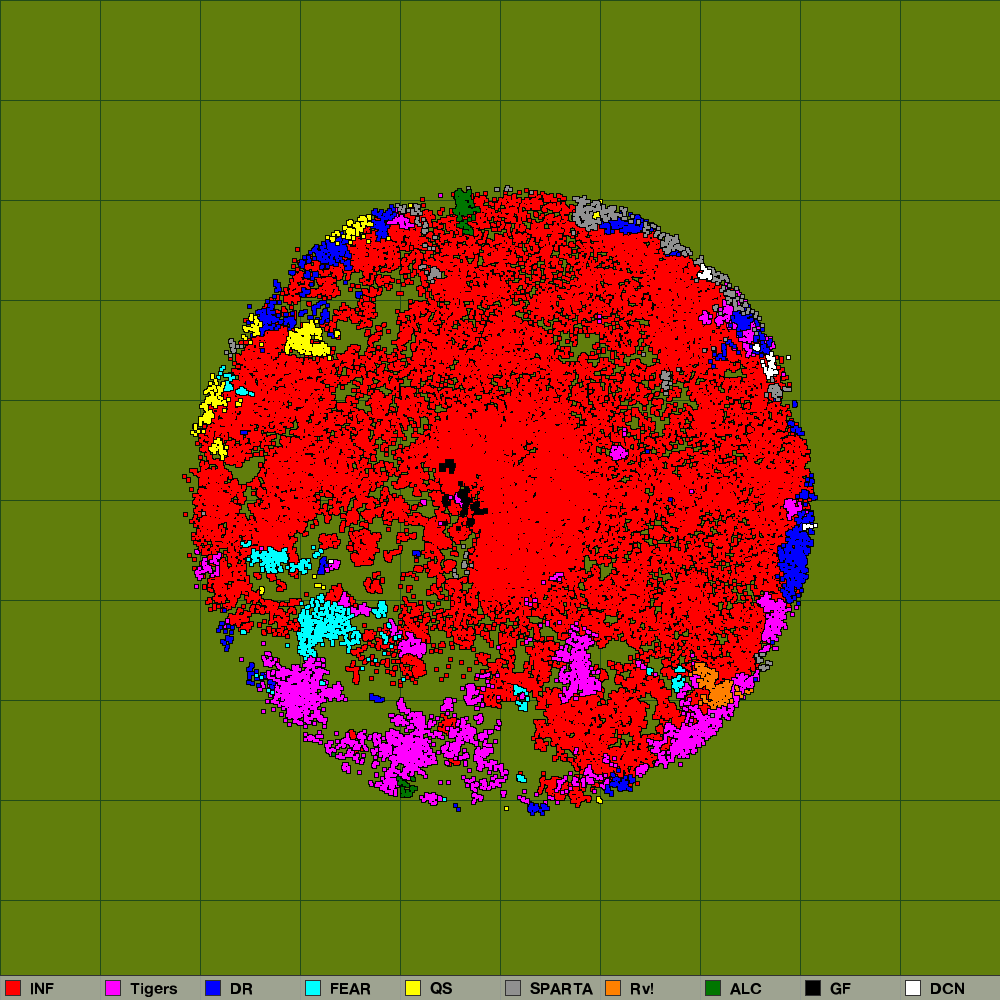This screenshot has height=1000, width=1000.
Task: Click the white DCN legend swatch
Action: coord(913,988)
